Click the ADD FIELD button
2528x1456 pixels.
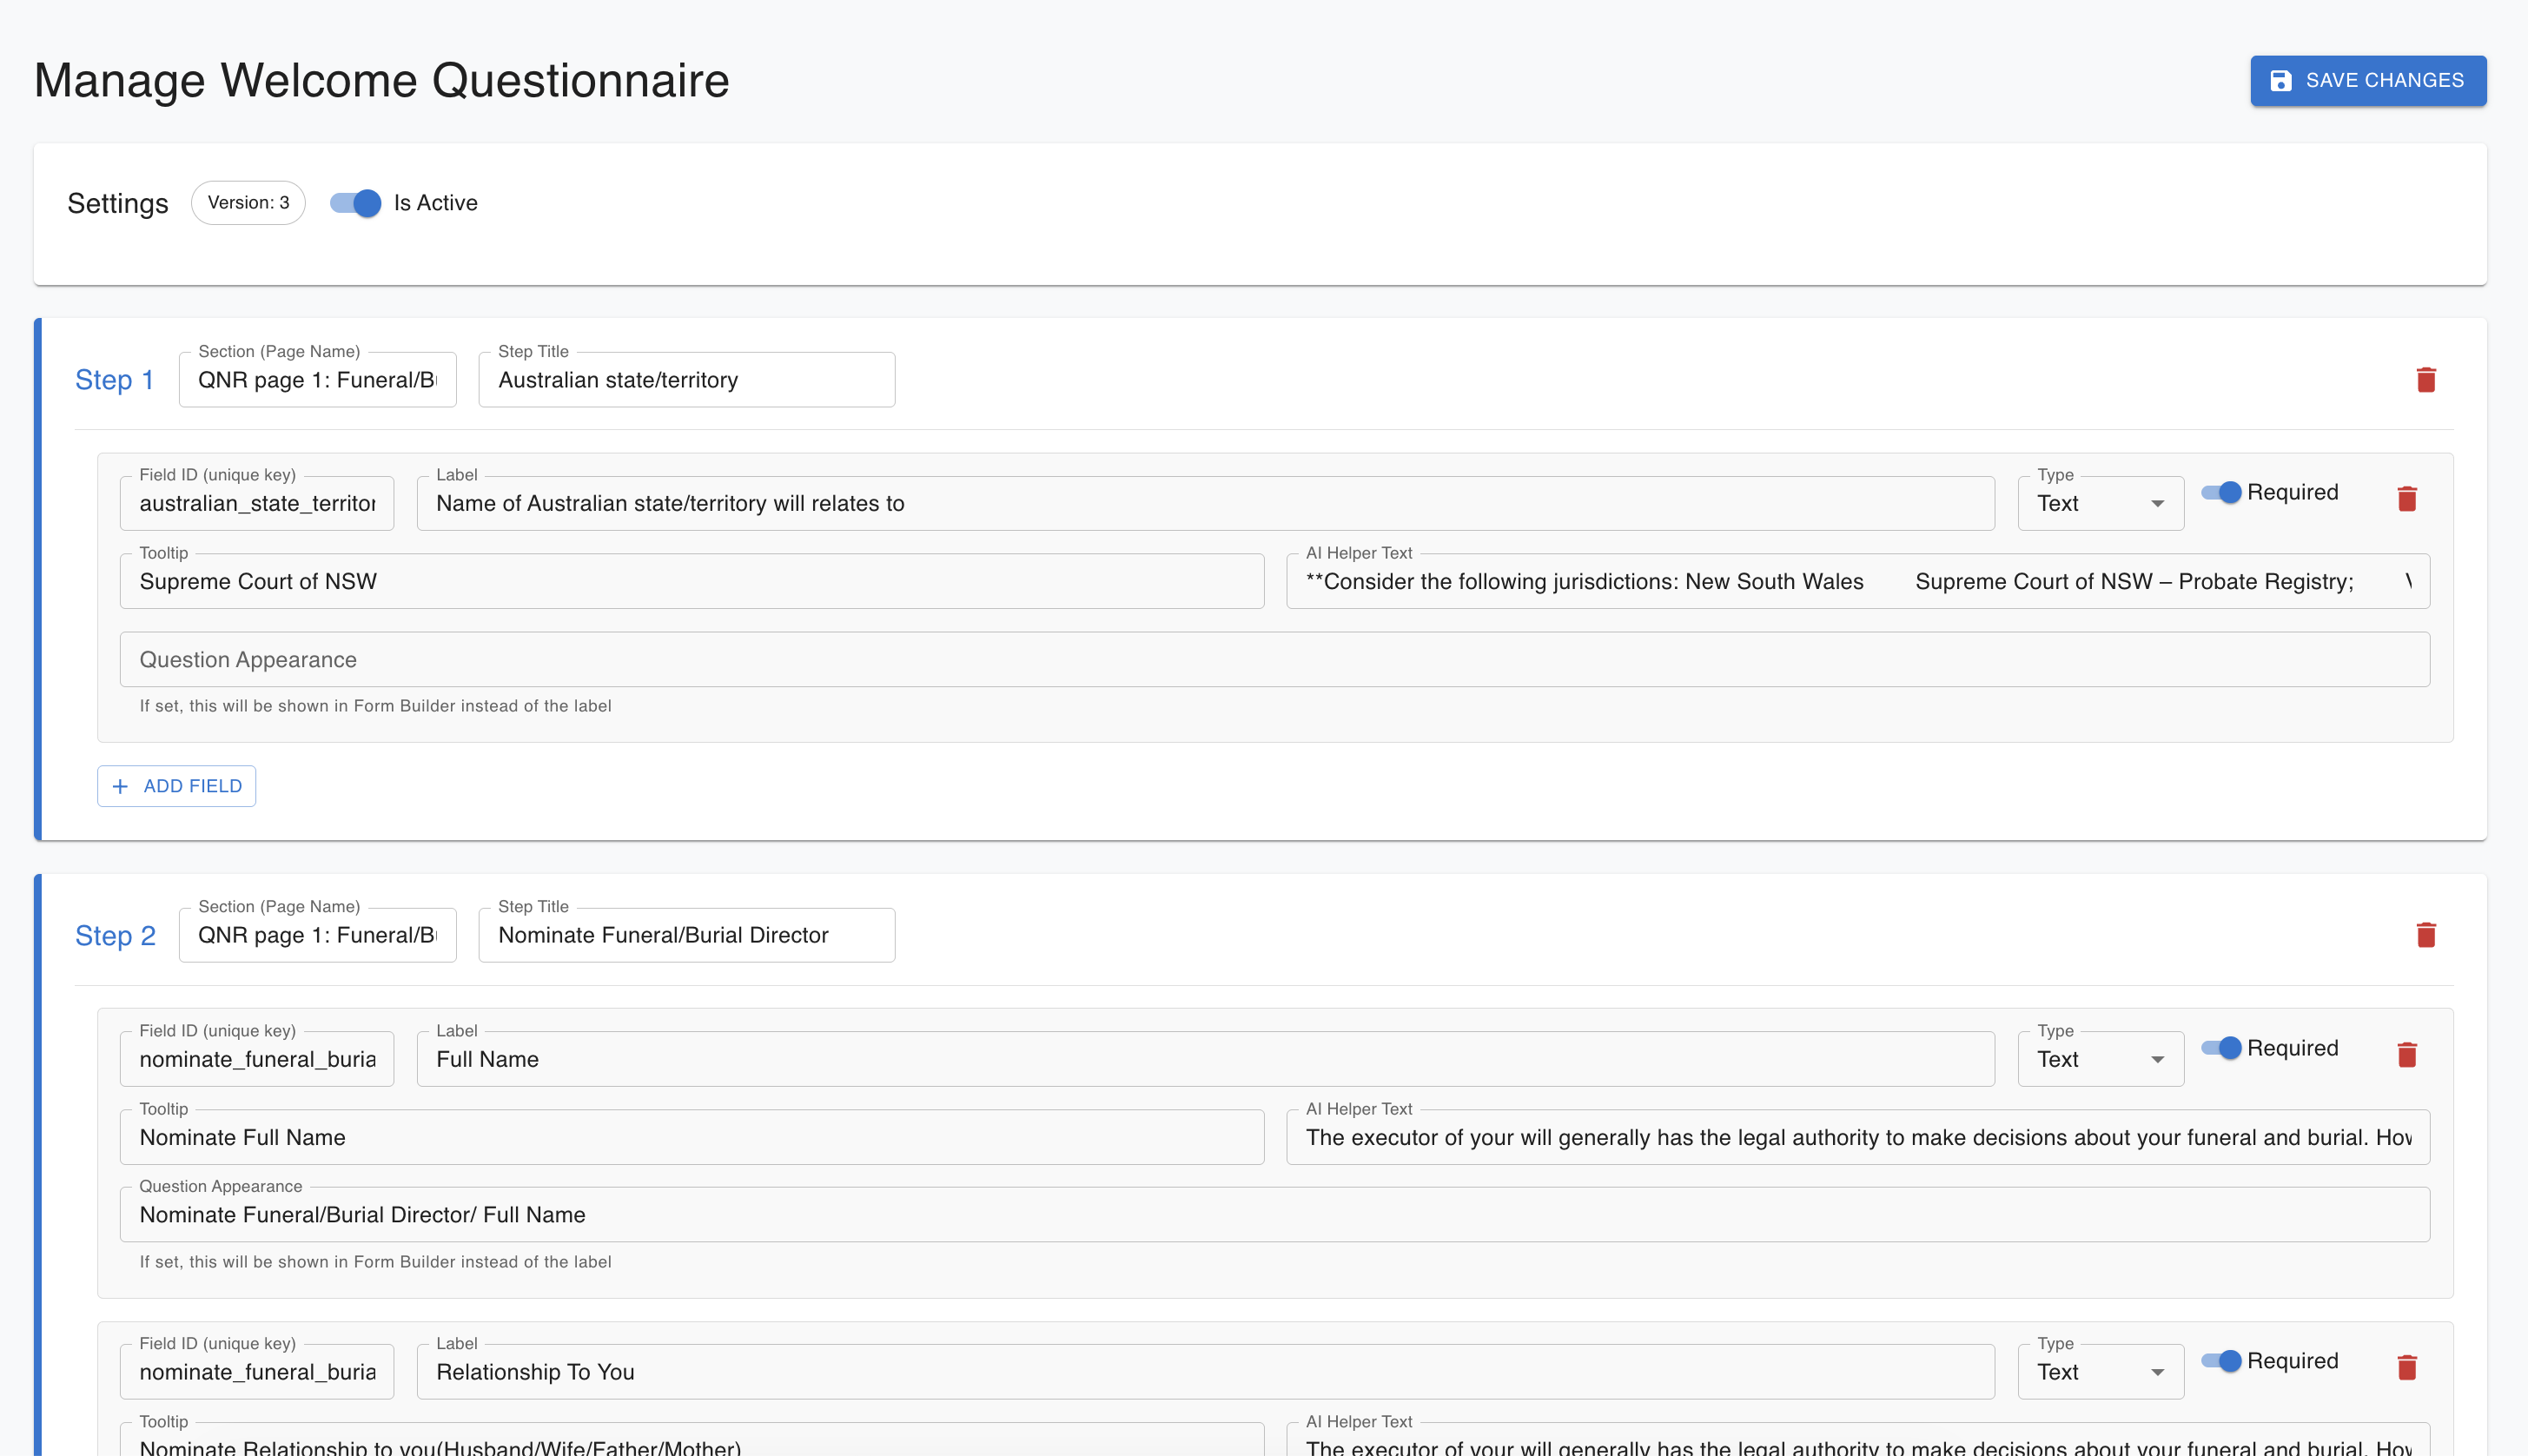point(176,786)
